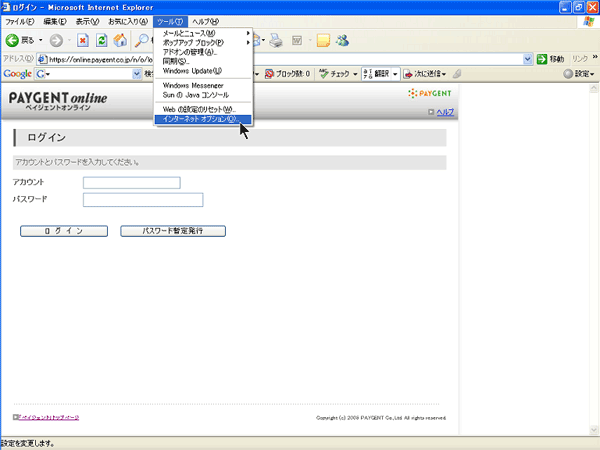Select Reset Web Settings menu entry
Viewport: 600px width, 450px height.
(x=203, y=109)
